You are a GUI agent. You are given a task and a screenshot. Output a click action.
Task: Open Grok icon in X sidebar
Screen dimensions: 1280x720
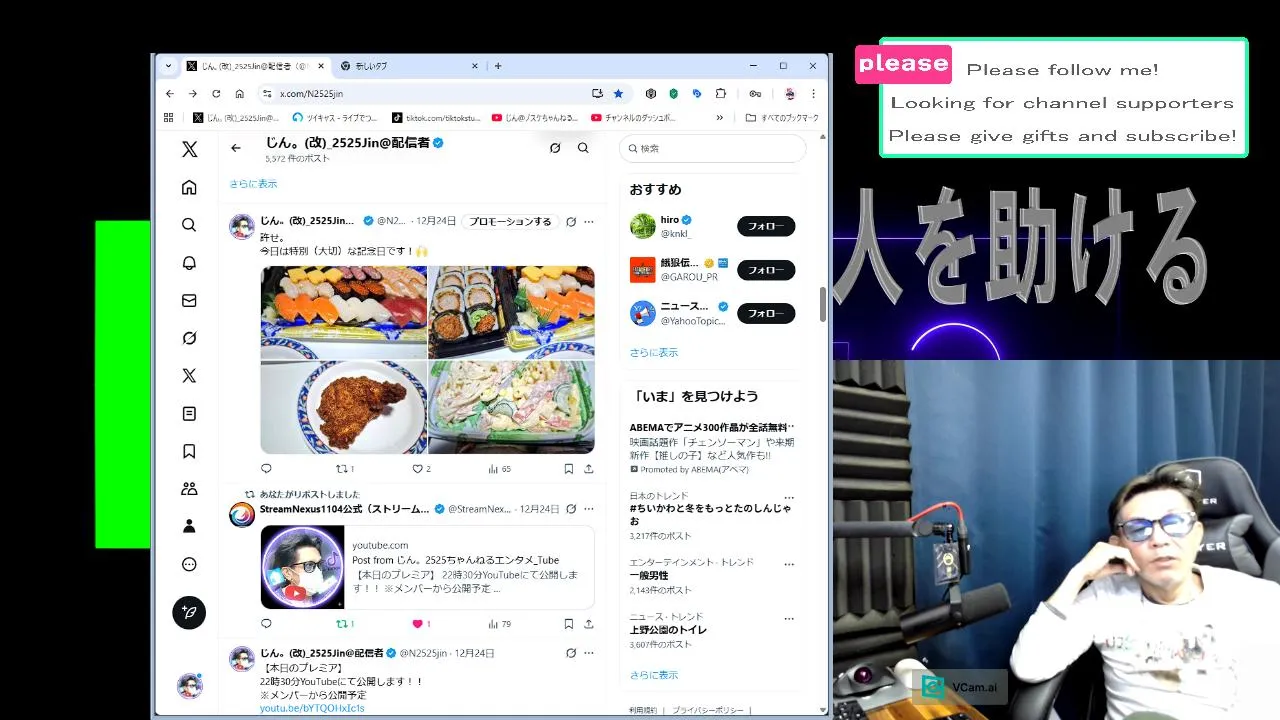pyautogui.click(x=189, y=338)
